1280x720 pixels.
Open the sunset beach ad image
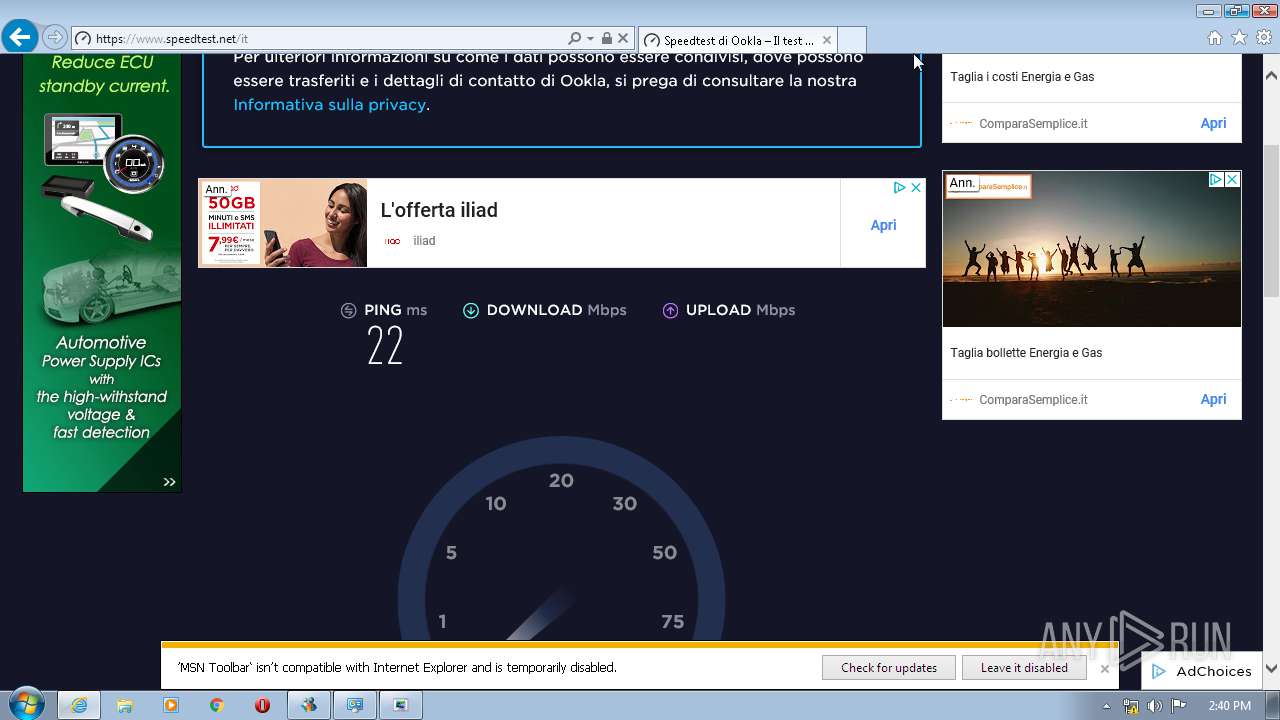(1091, 249)
